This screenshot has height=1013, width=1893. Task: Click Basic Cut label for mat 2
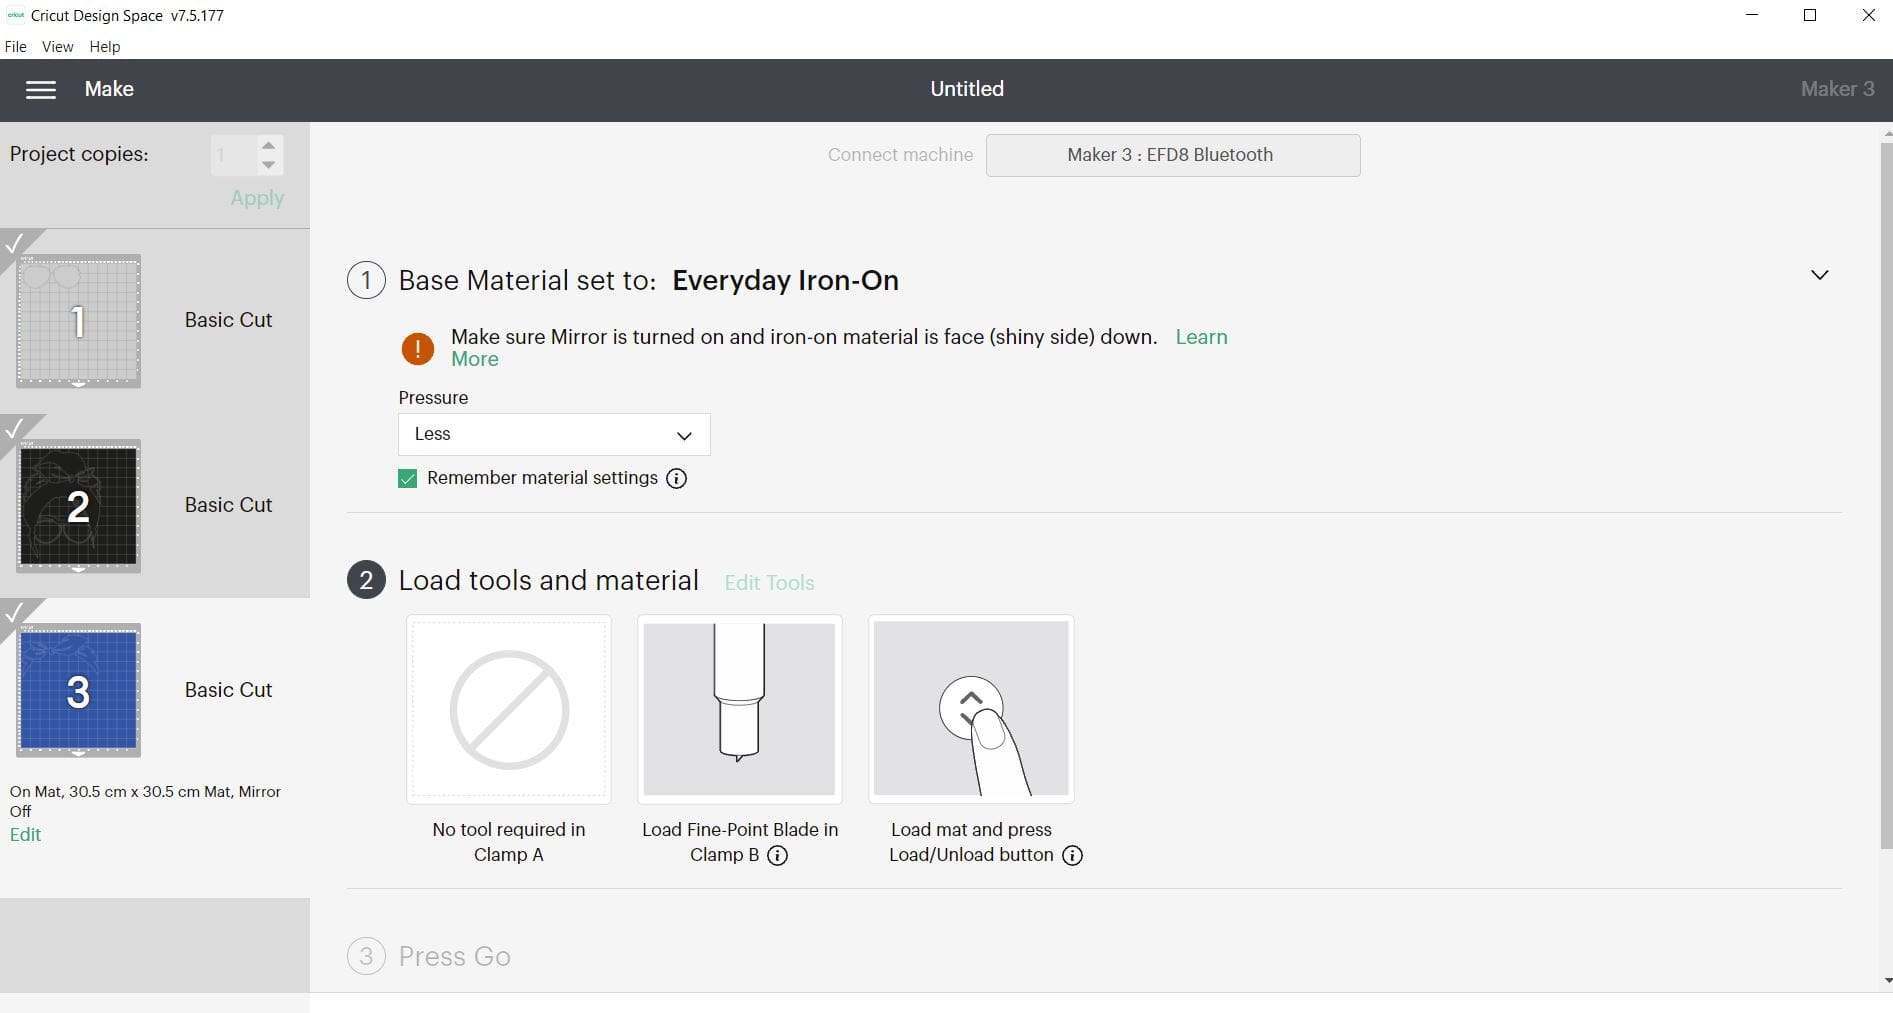pyautogui.click(x=228, y=505)
